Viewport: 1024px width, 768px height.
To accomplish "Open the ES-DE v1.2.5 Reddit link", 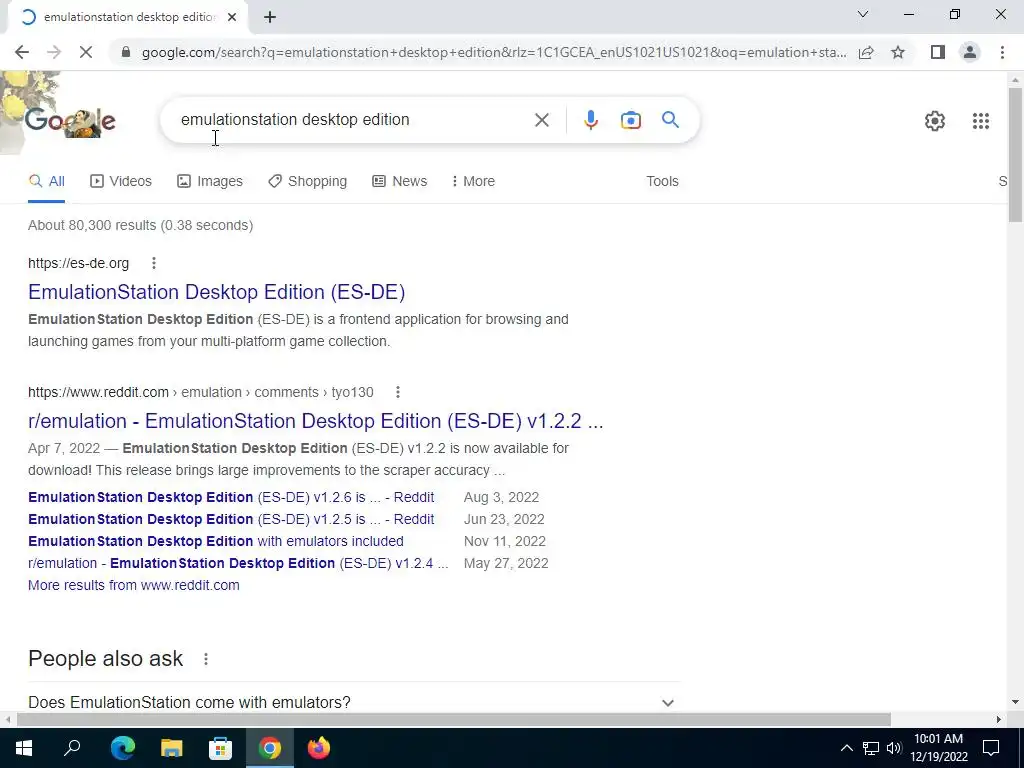I will [x=231, y=519].
